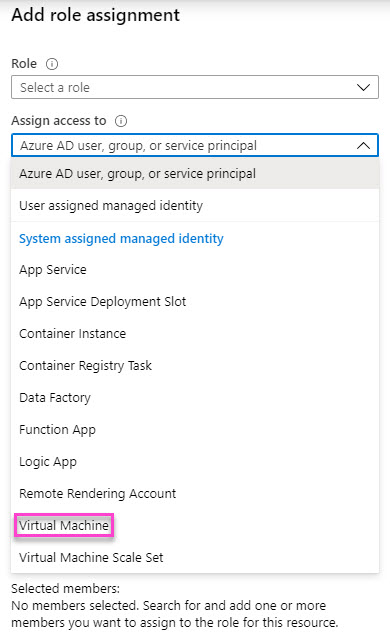Click the Assign access to label

pos(59,121)
